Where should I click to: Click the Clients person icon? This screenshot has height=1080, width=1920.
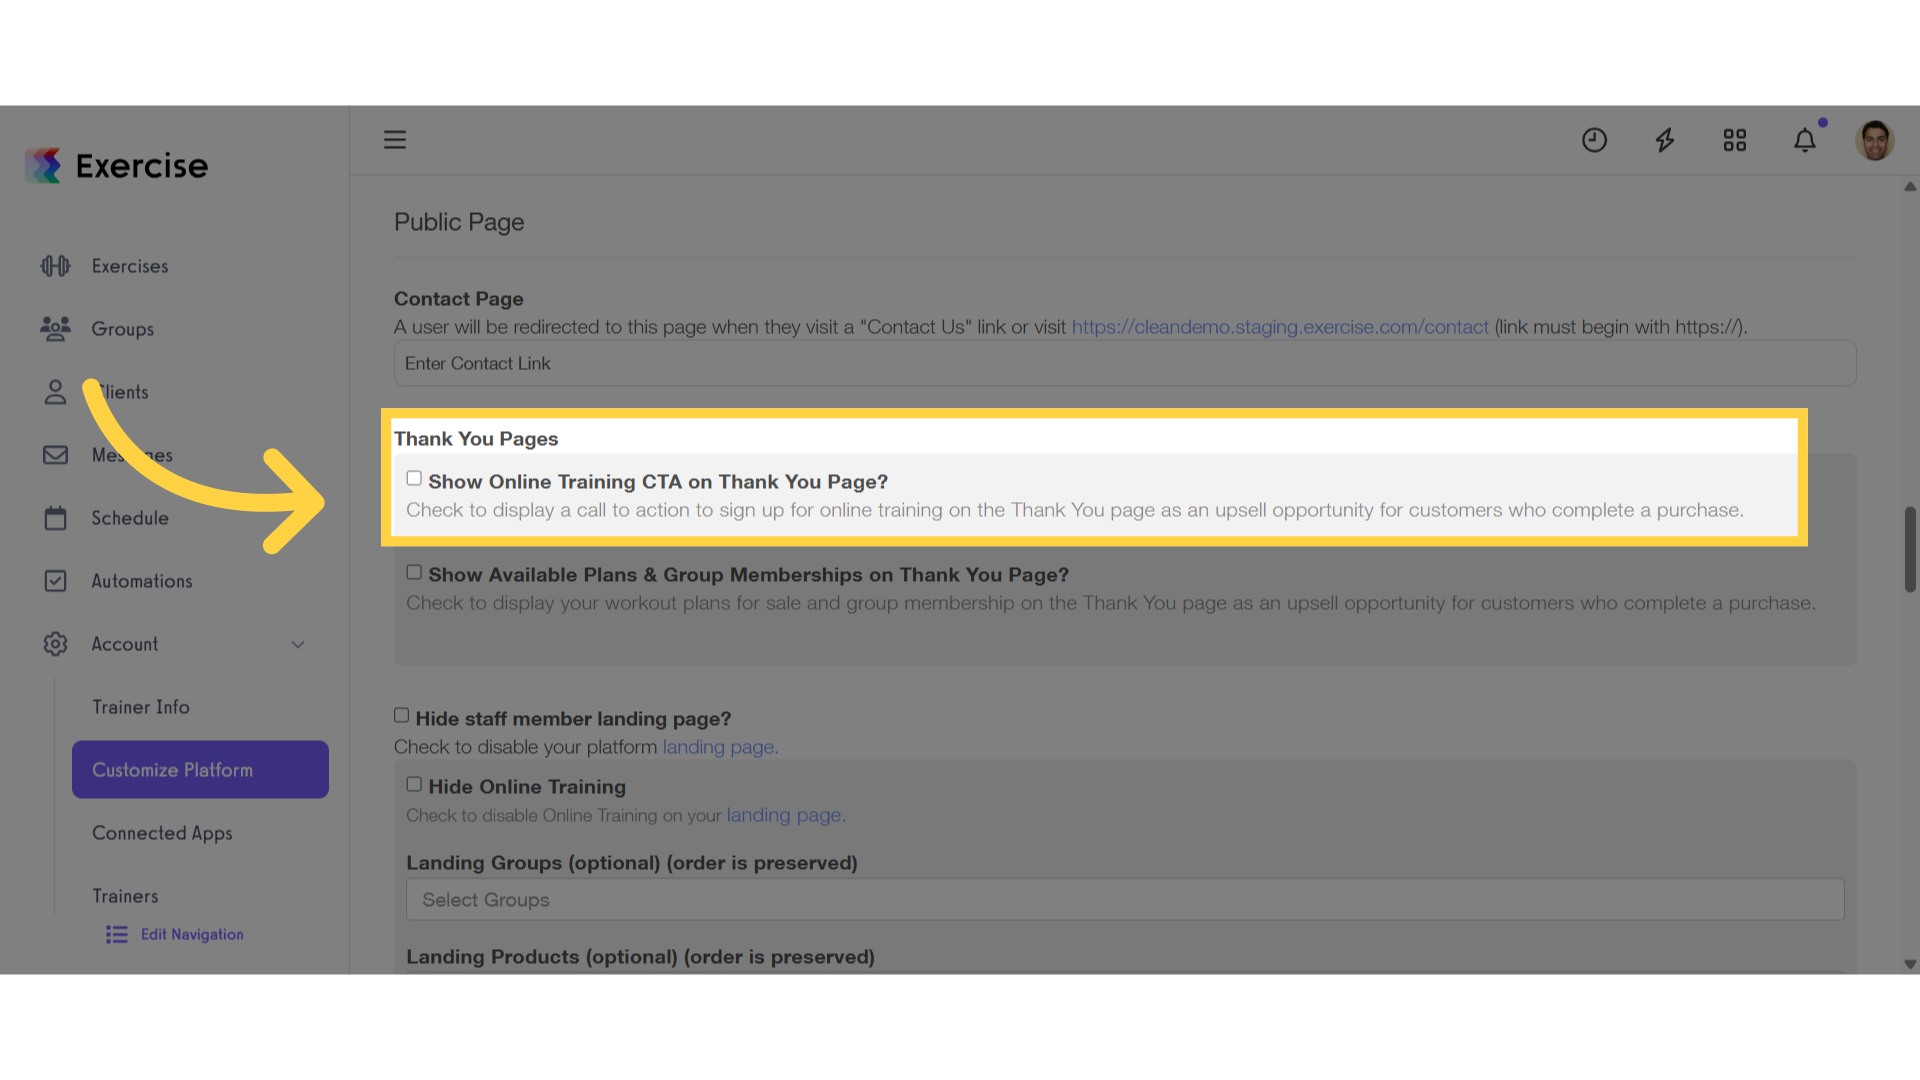tap(55, 392)
